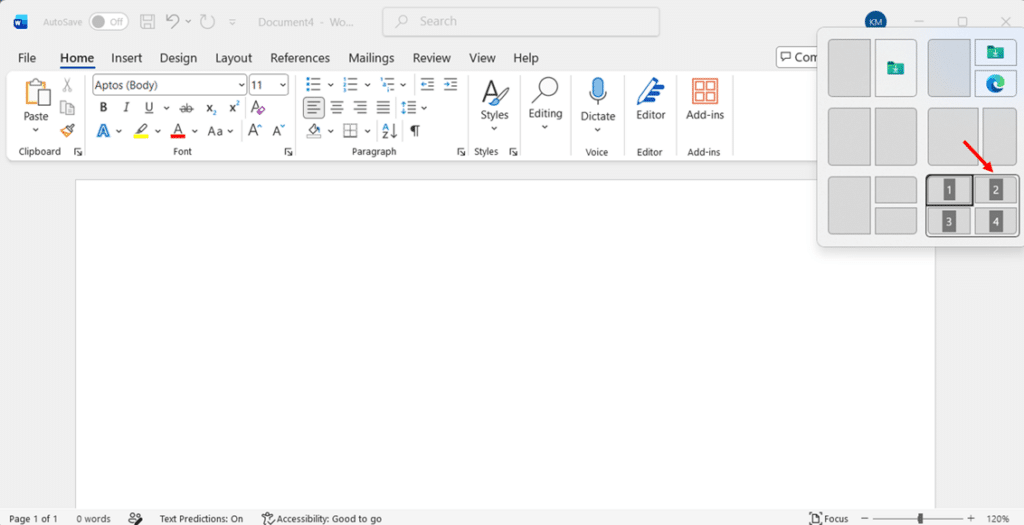Image resolution: width=1024 pixels, height=525 pixels.
Task: Increase font size
Action: 255,131
